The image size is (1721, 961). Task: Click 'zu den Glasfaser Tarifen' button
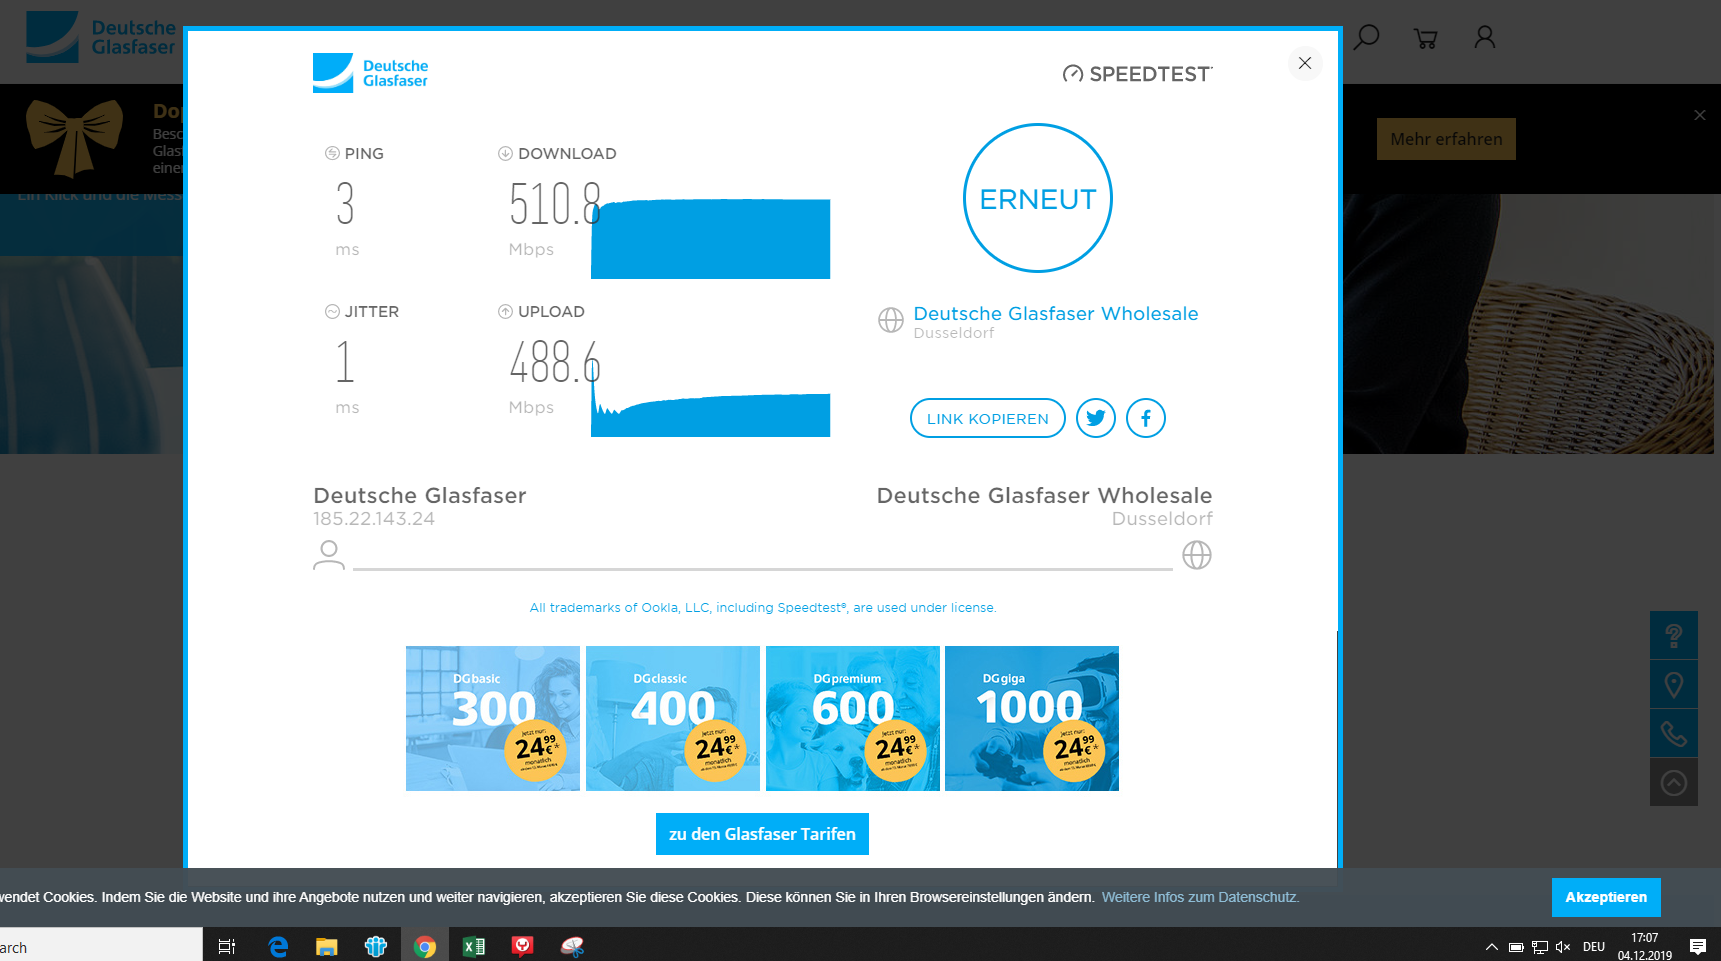tap(762, 834)
